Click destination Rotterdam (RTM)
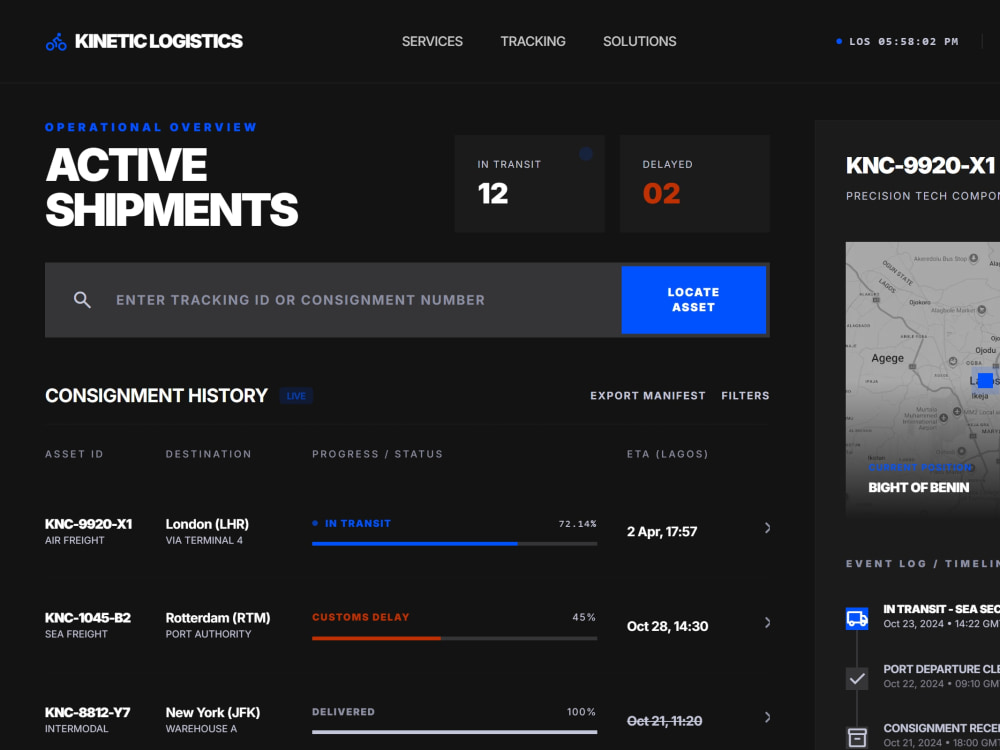This screenshot has height=750, width=1000. point(218,618)
